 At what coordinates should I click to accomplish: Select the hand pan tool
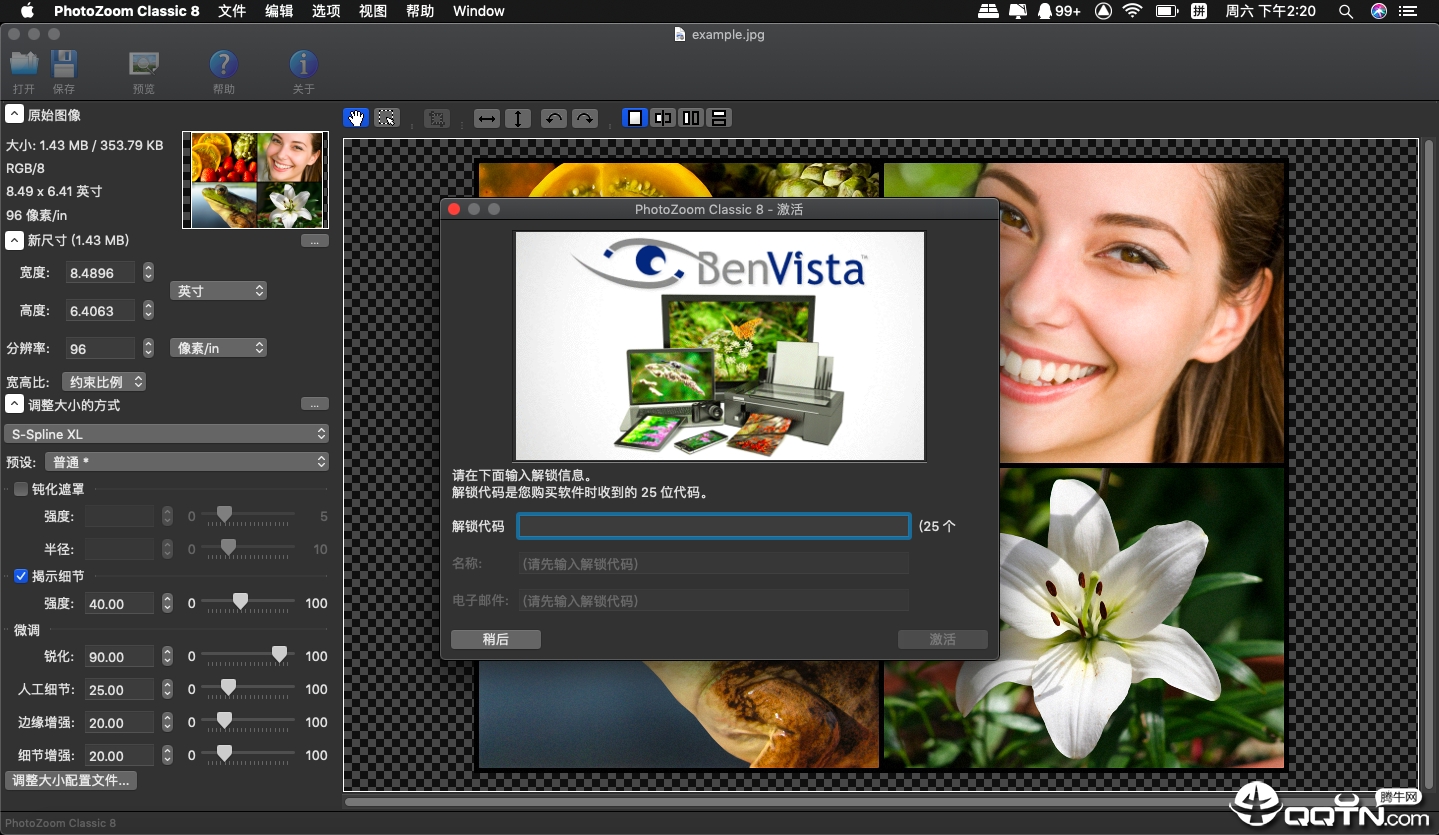[x=356, y=118]
